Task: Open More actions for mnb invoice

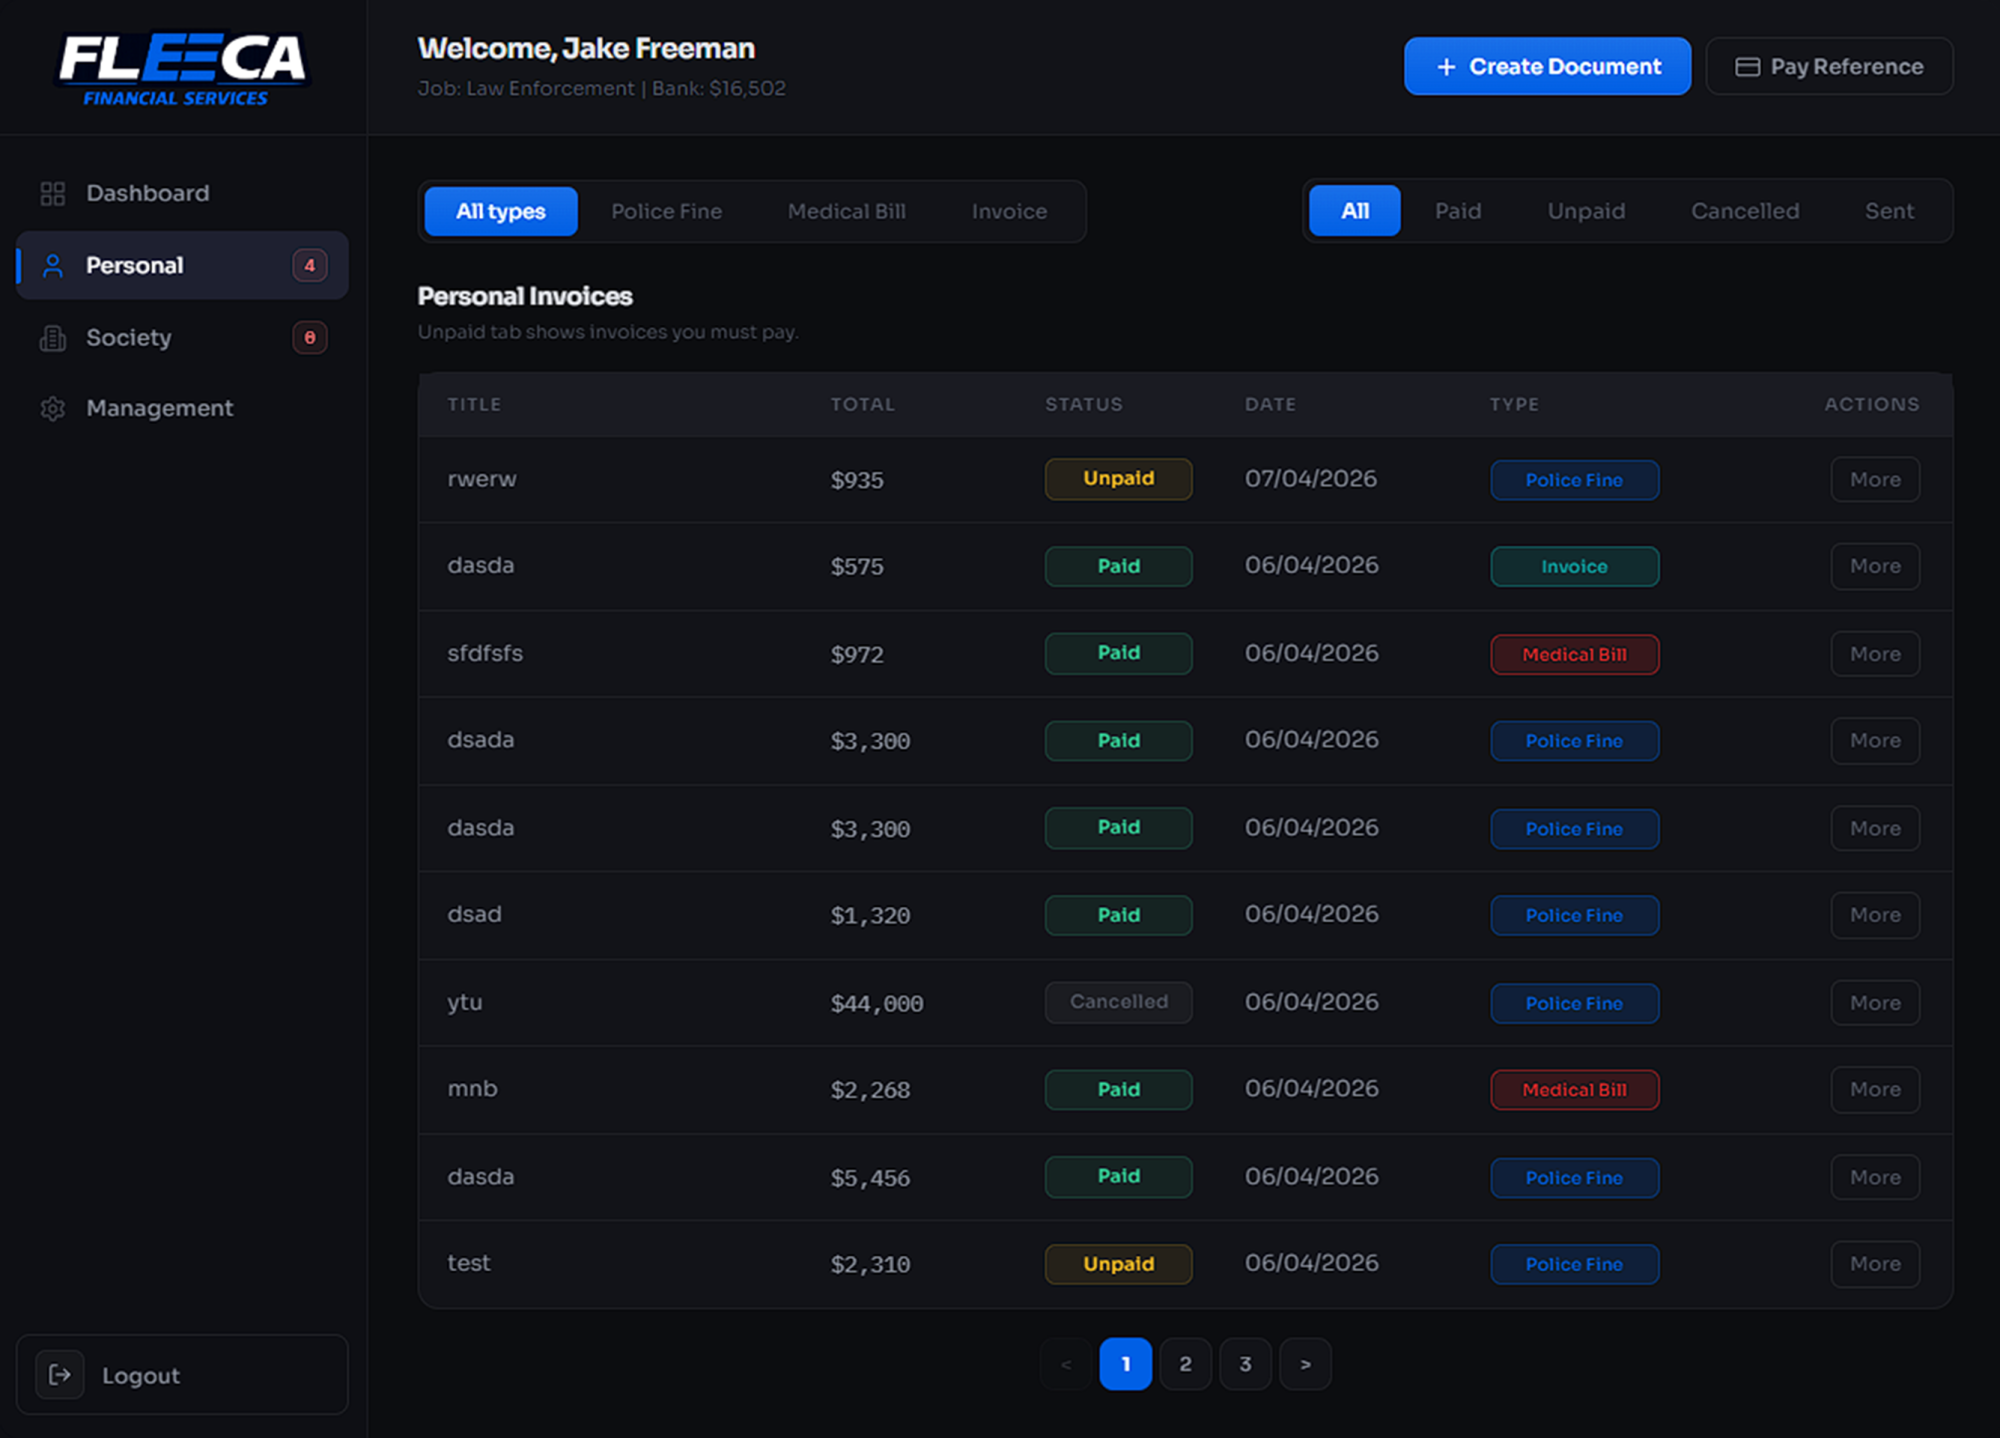Action: click(x=1875, y=1090)
